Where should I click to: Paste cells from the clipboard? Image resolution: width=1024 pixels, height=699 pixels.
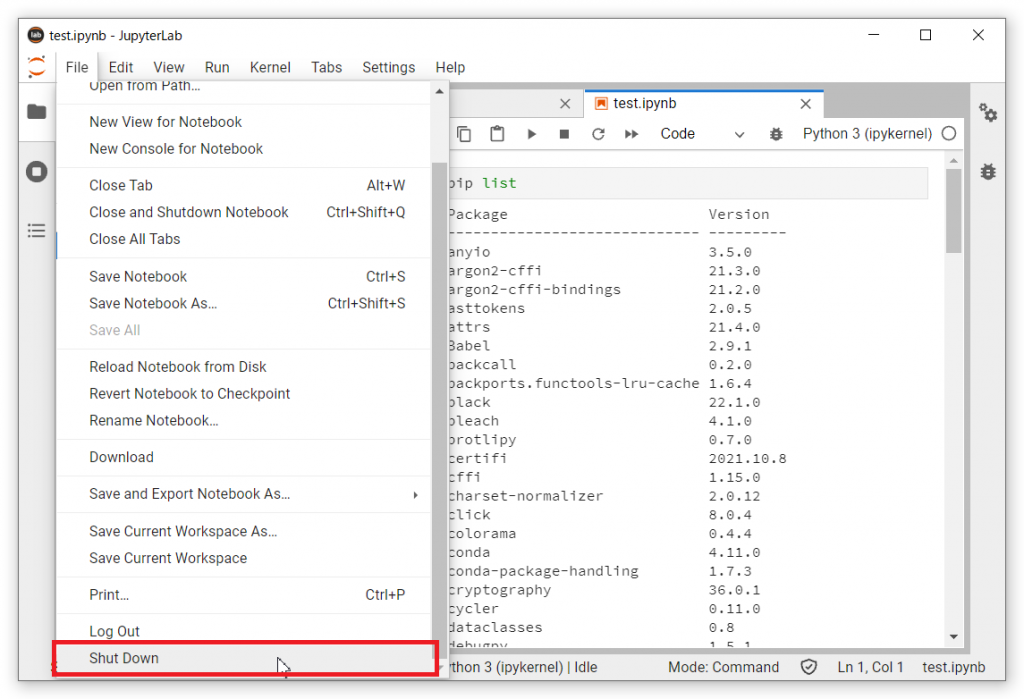497,133
